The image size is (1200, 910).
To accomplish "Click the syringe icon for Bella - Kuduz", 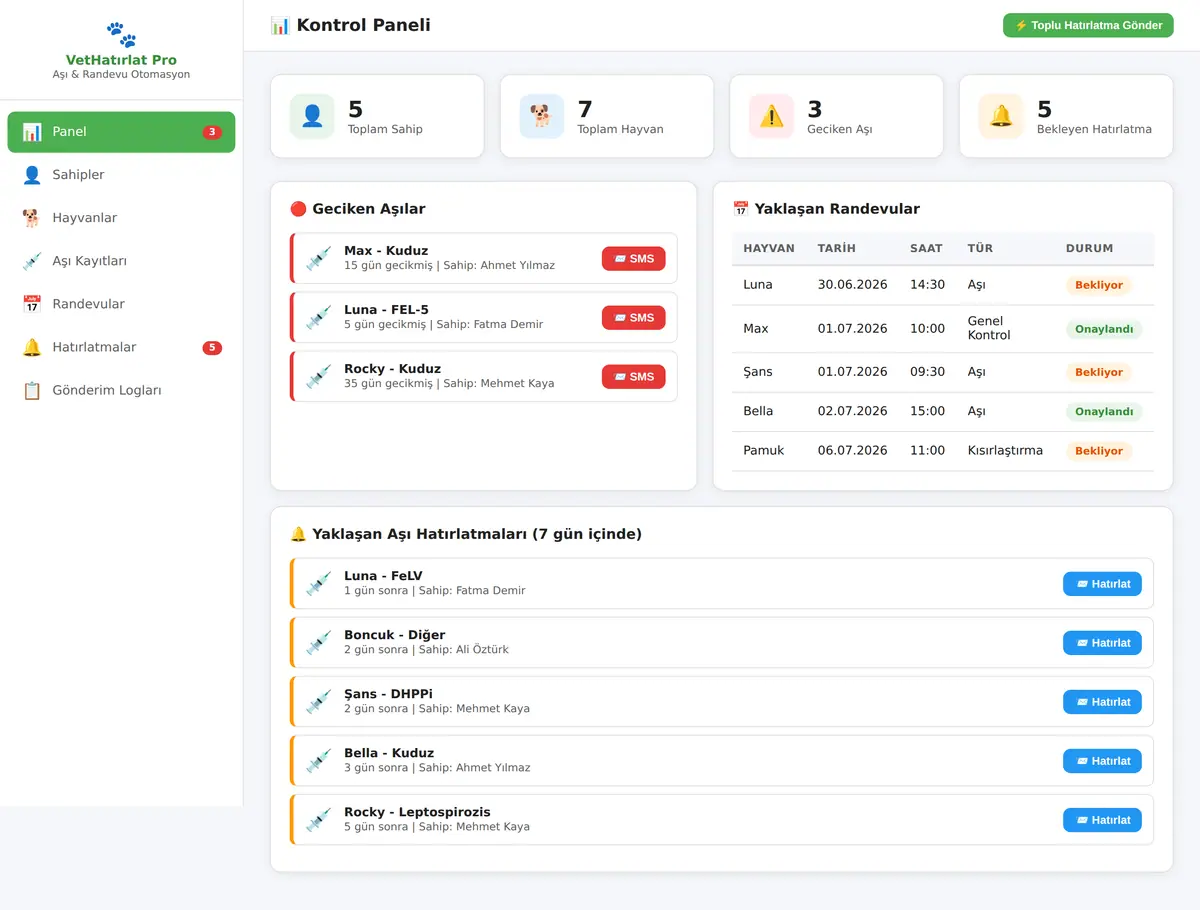I will 318,760.
